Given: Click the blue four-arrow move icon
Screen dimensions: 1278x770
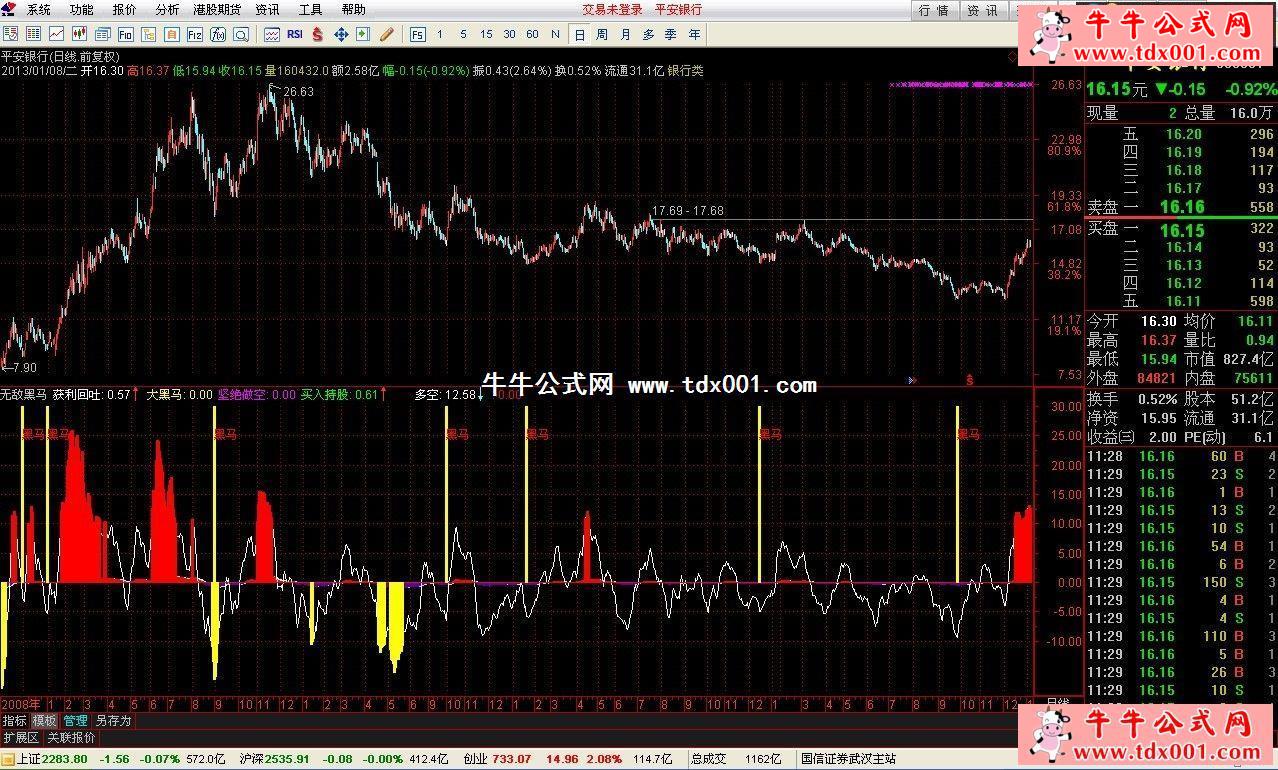Looking at the screenshot, I should coord(340,34).
